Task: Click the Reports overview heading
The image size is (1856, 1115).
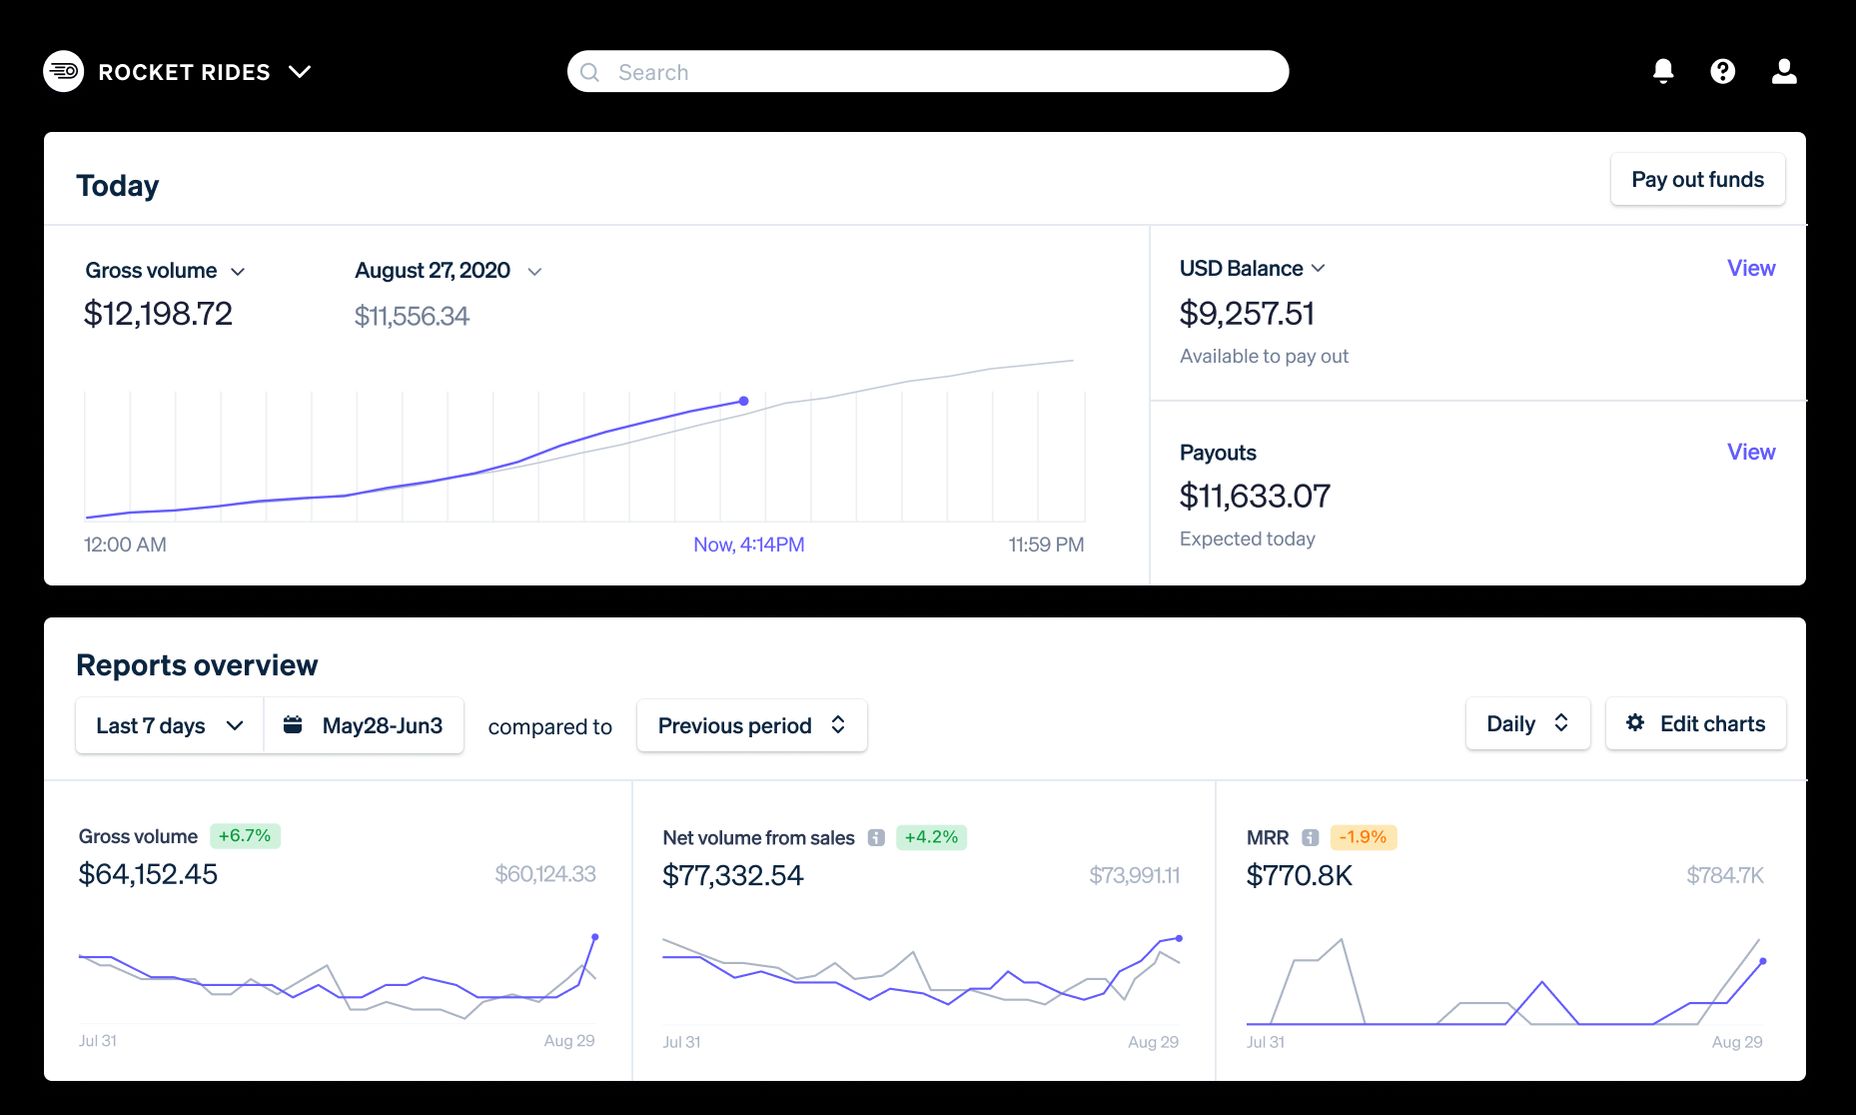Action: [x=197, y=665]
